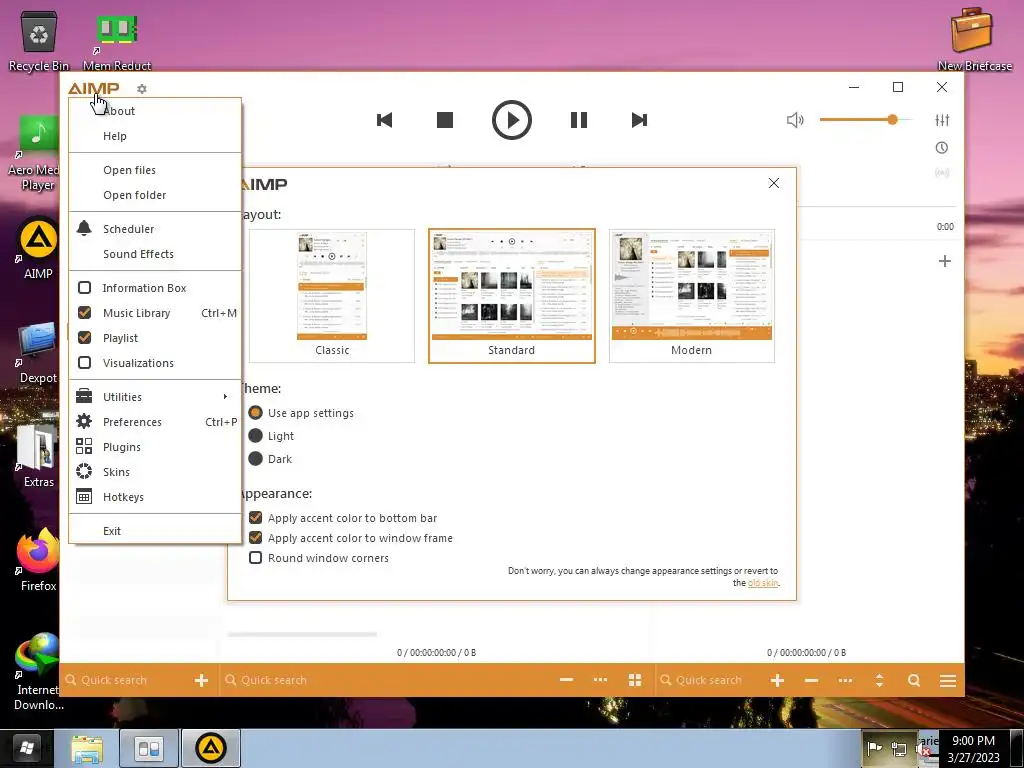Select the Classic layout thumbnail
1024x768 pixels.
tap(332, 296)
